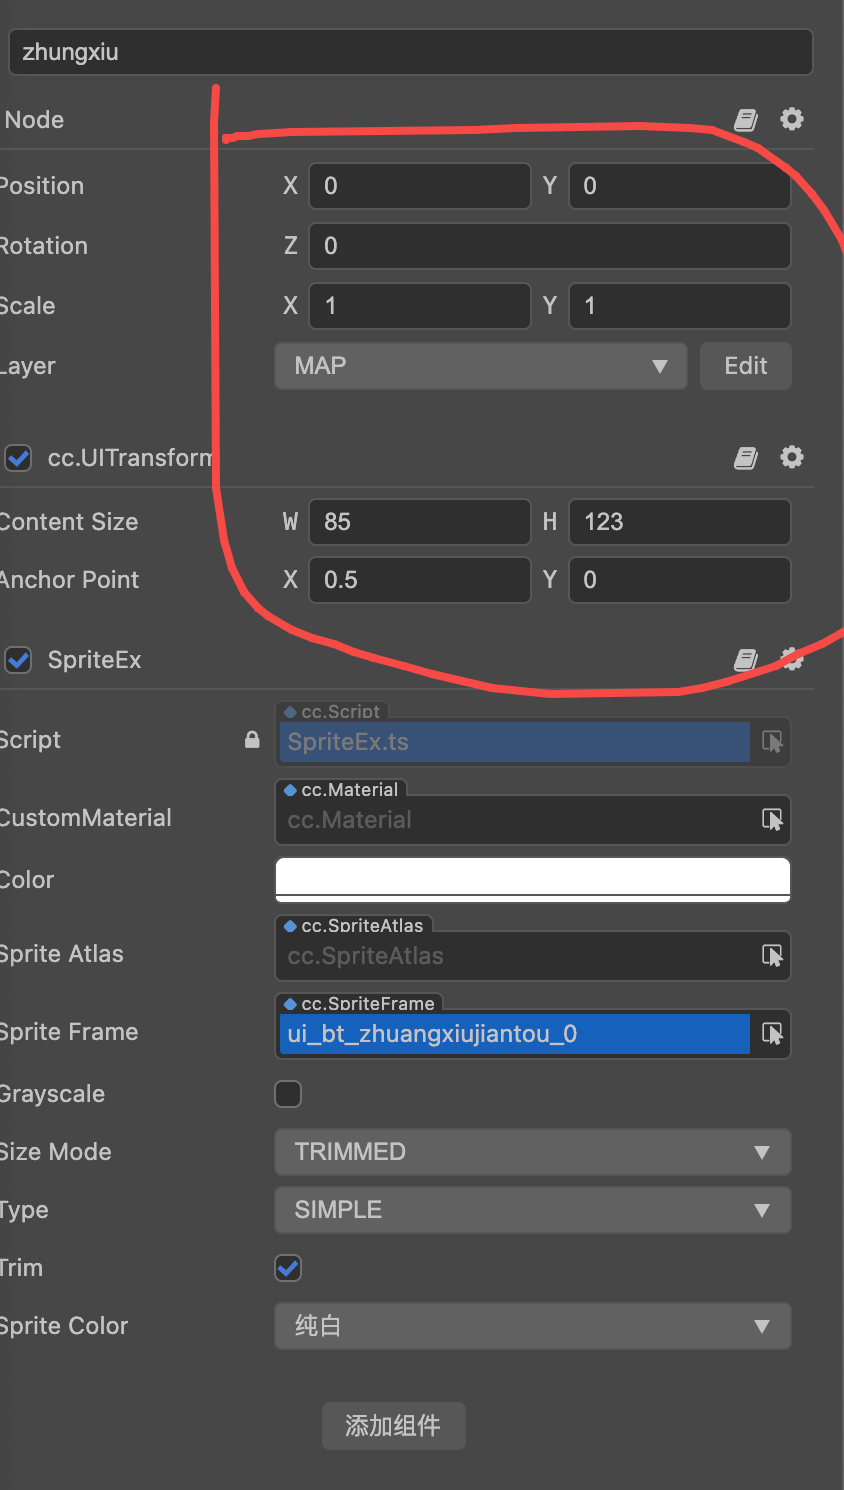Open cc.UITransform gear settings menu
This screenshot has height=1490, width=844.
(x=792, y=457)
